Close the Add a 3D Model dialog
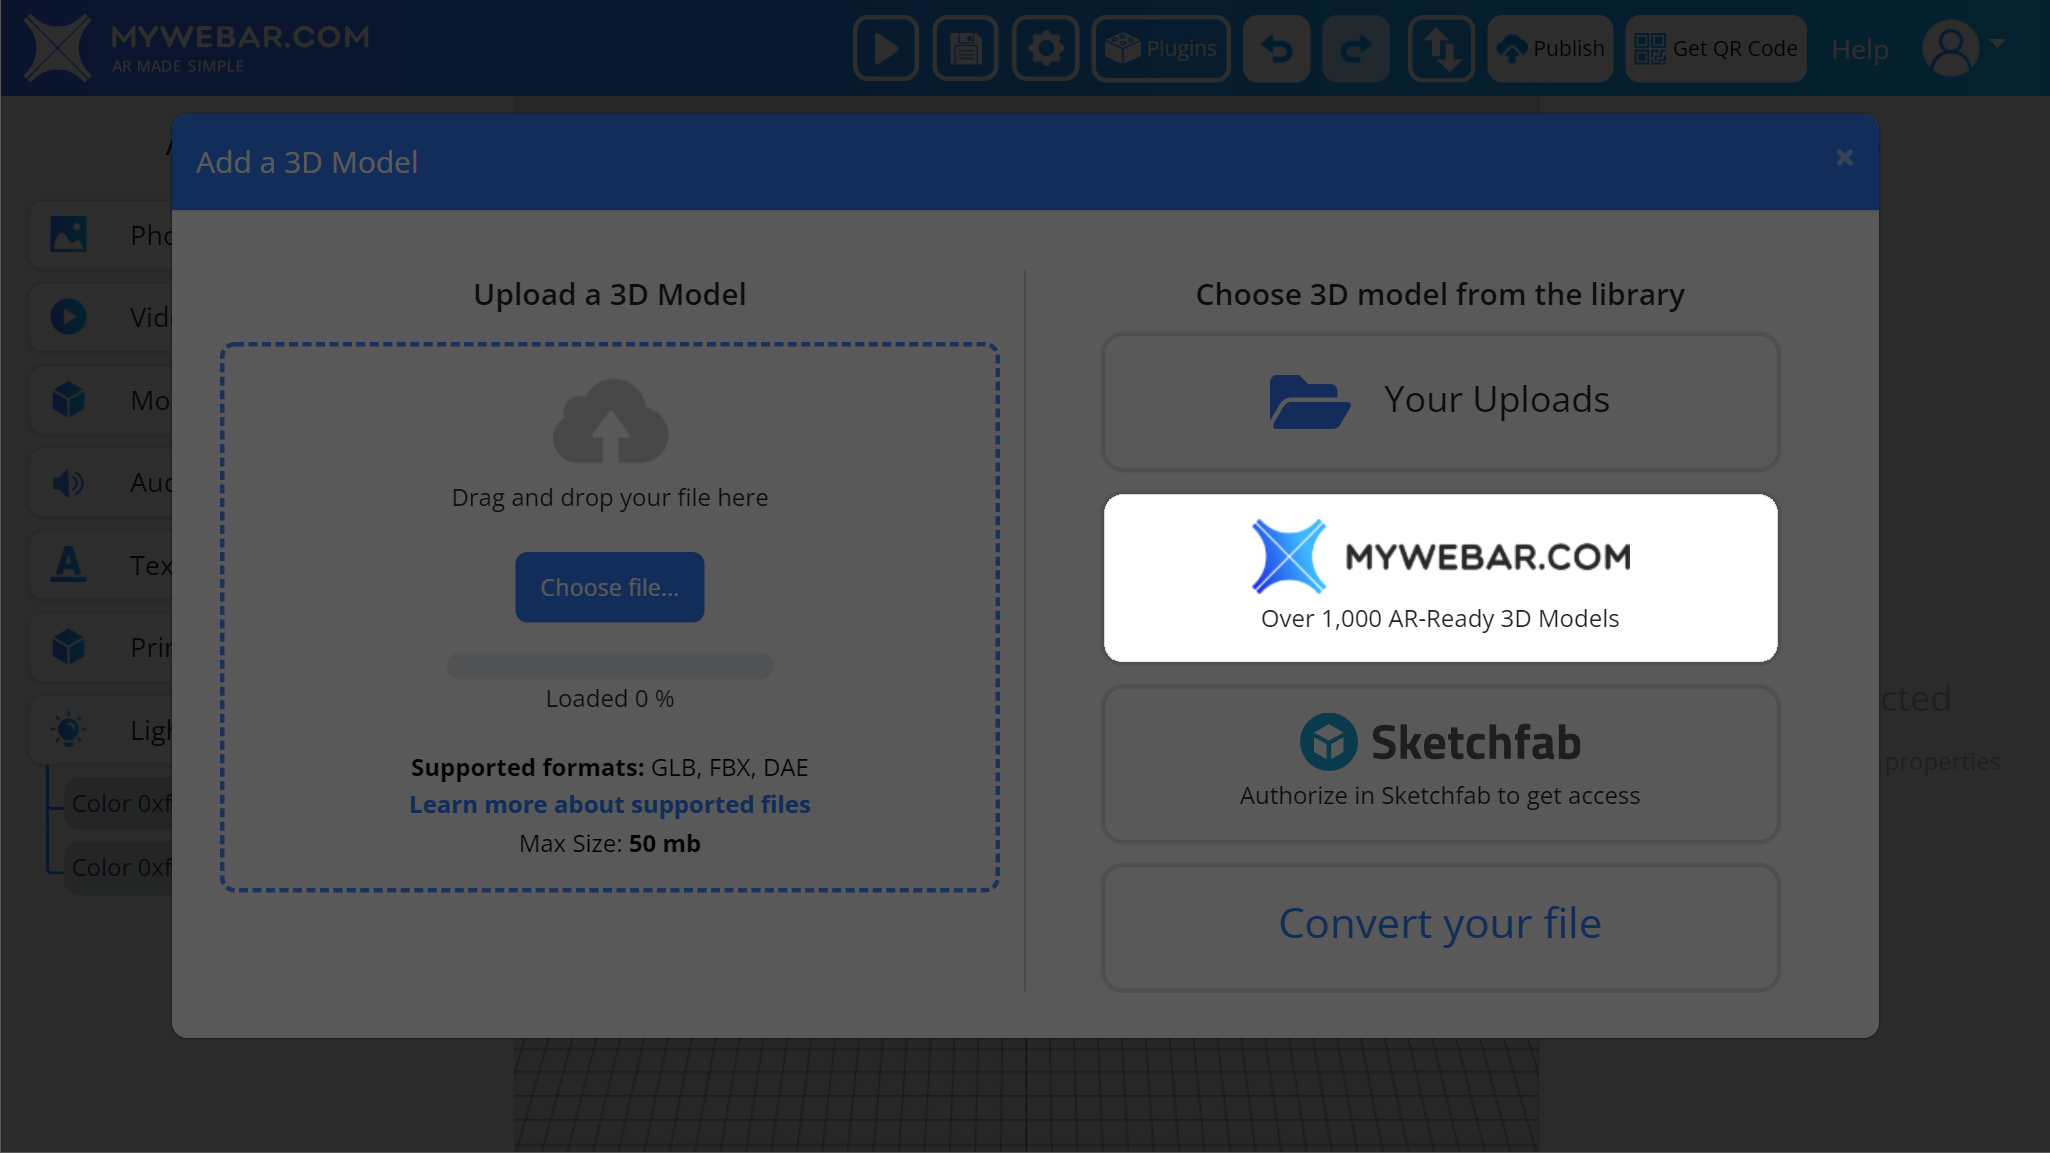 coord(1845,158)
